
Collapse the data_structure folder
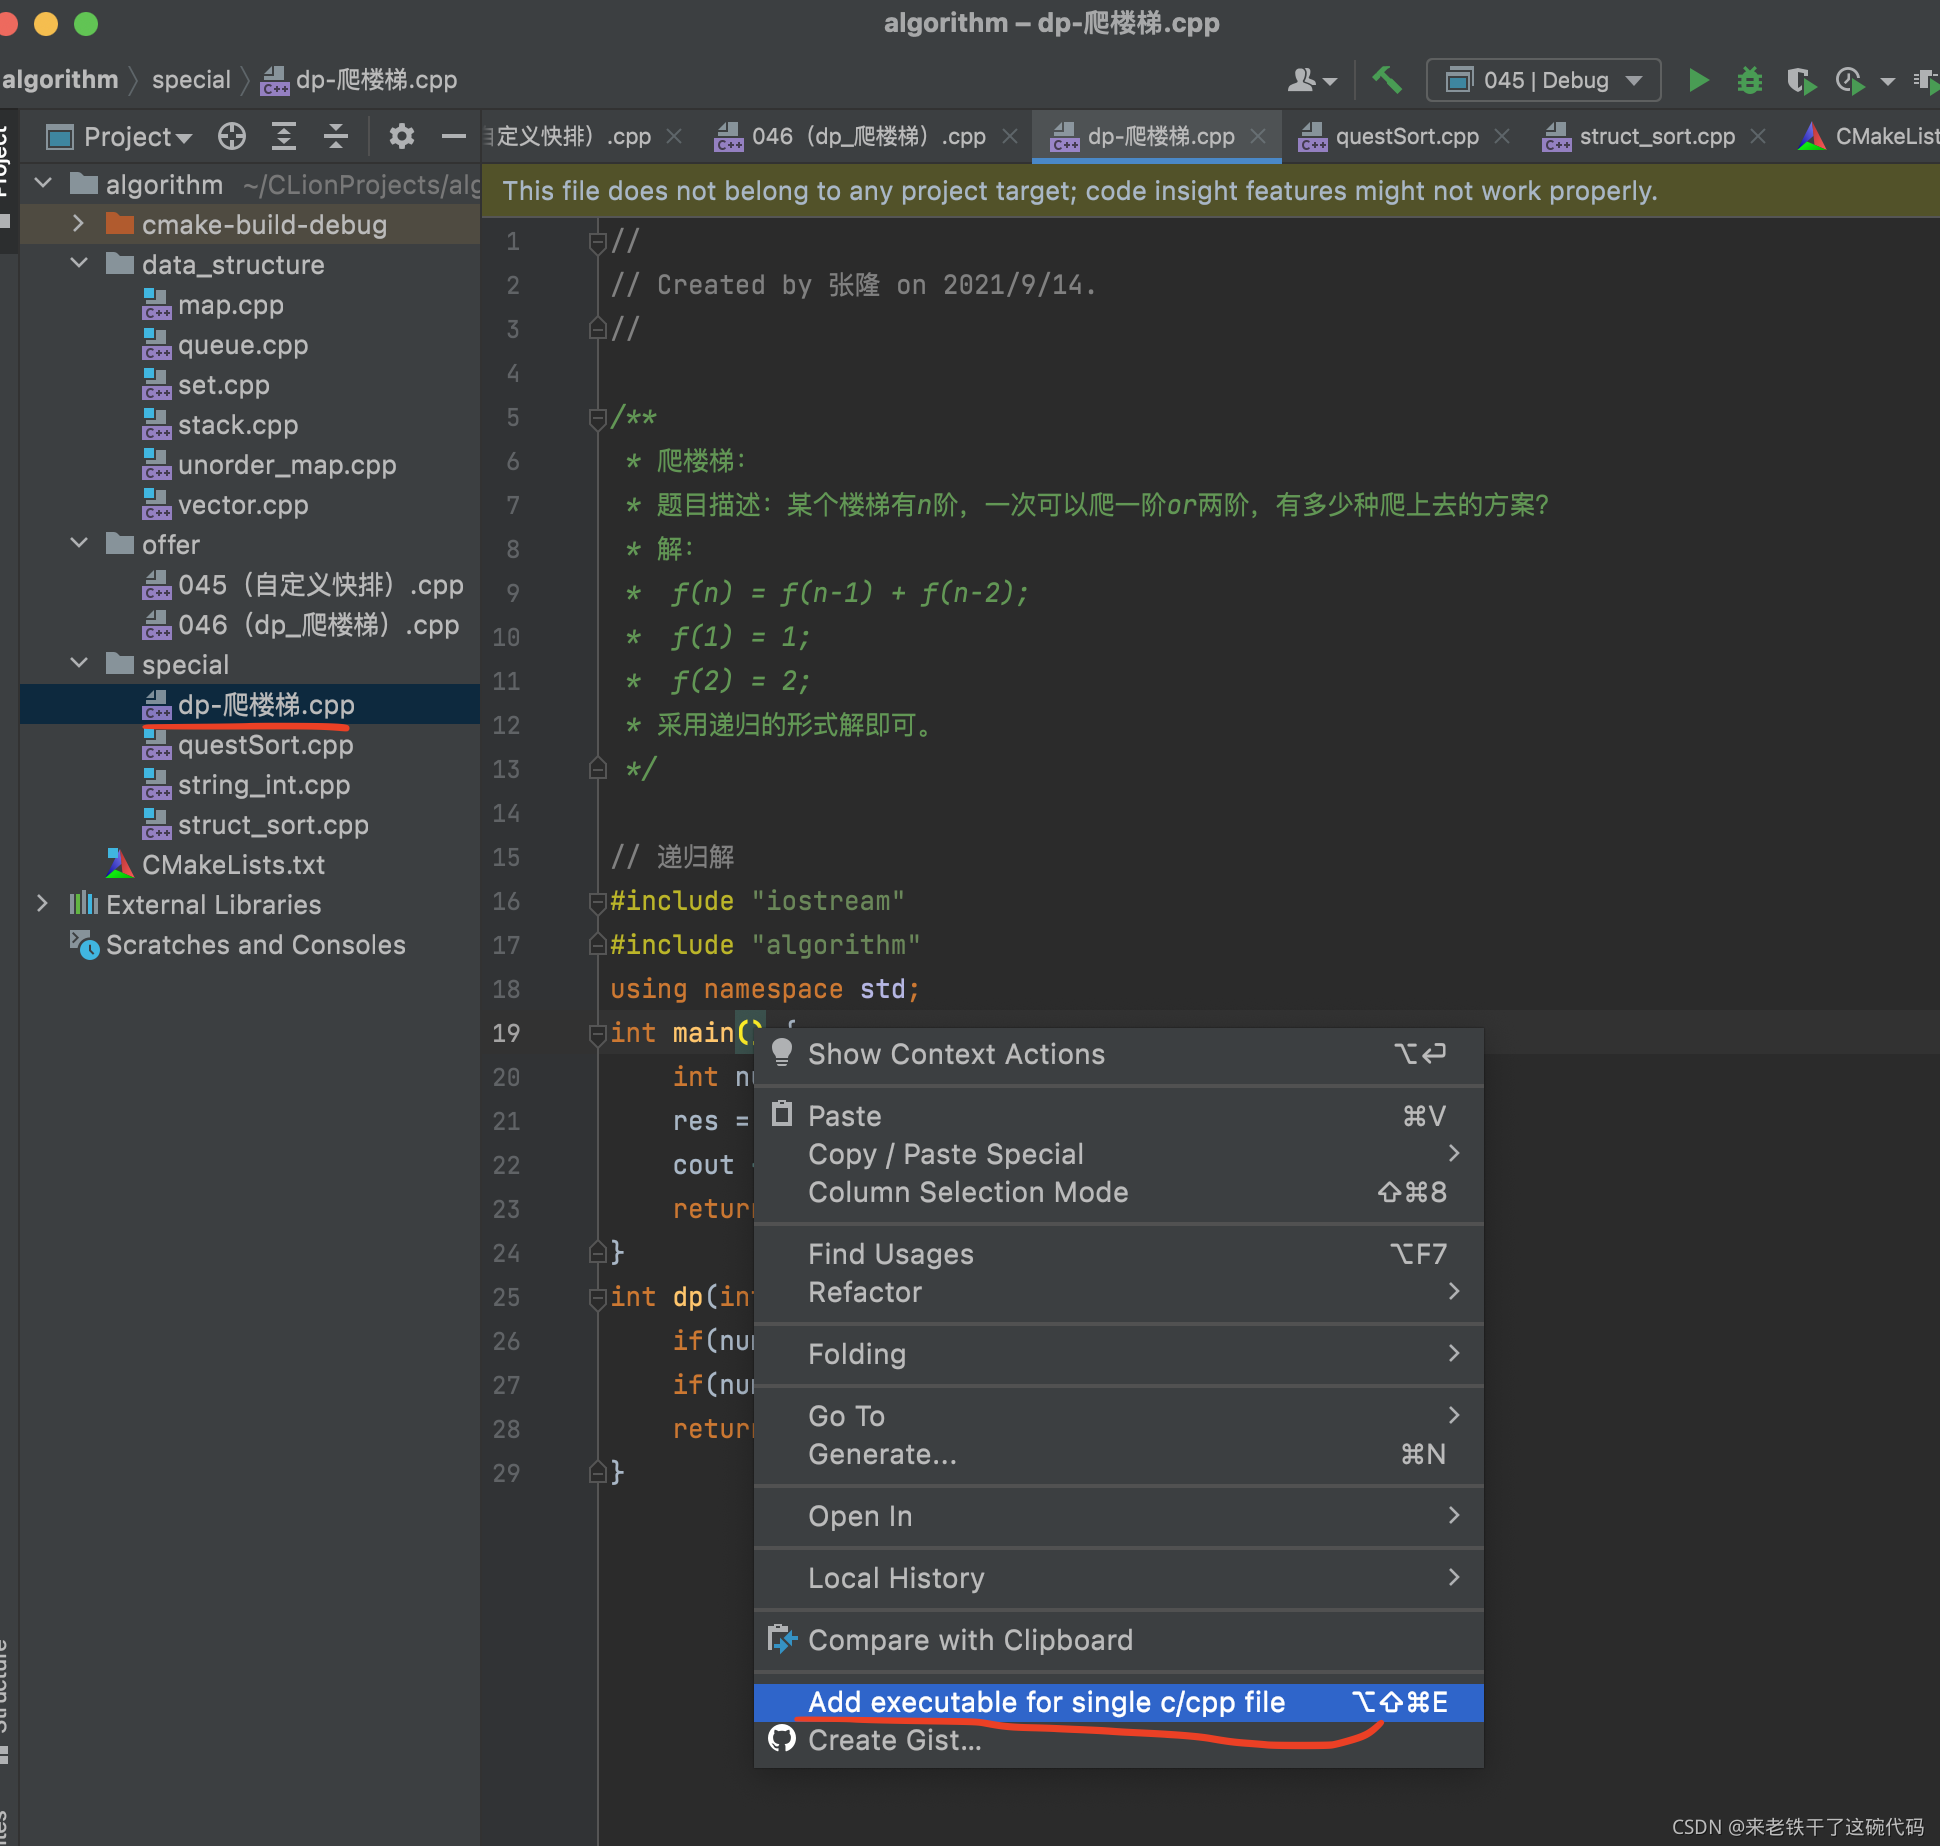click(79, 264)
